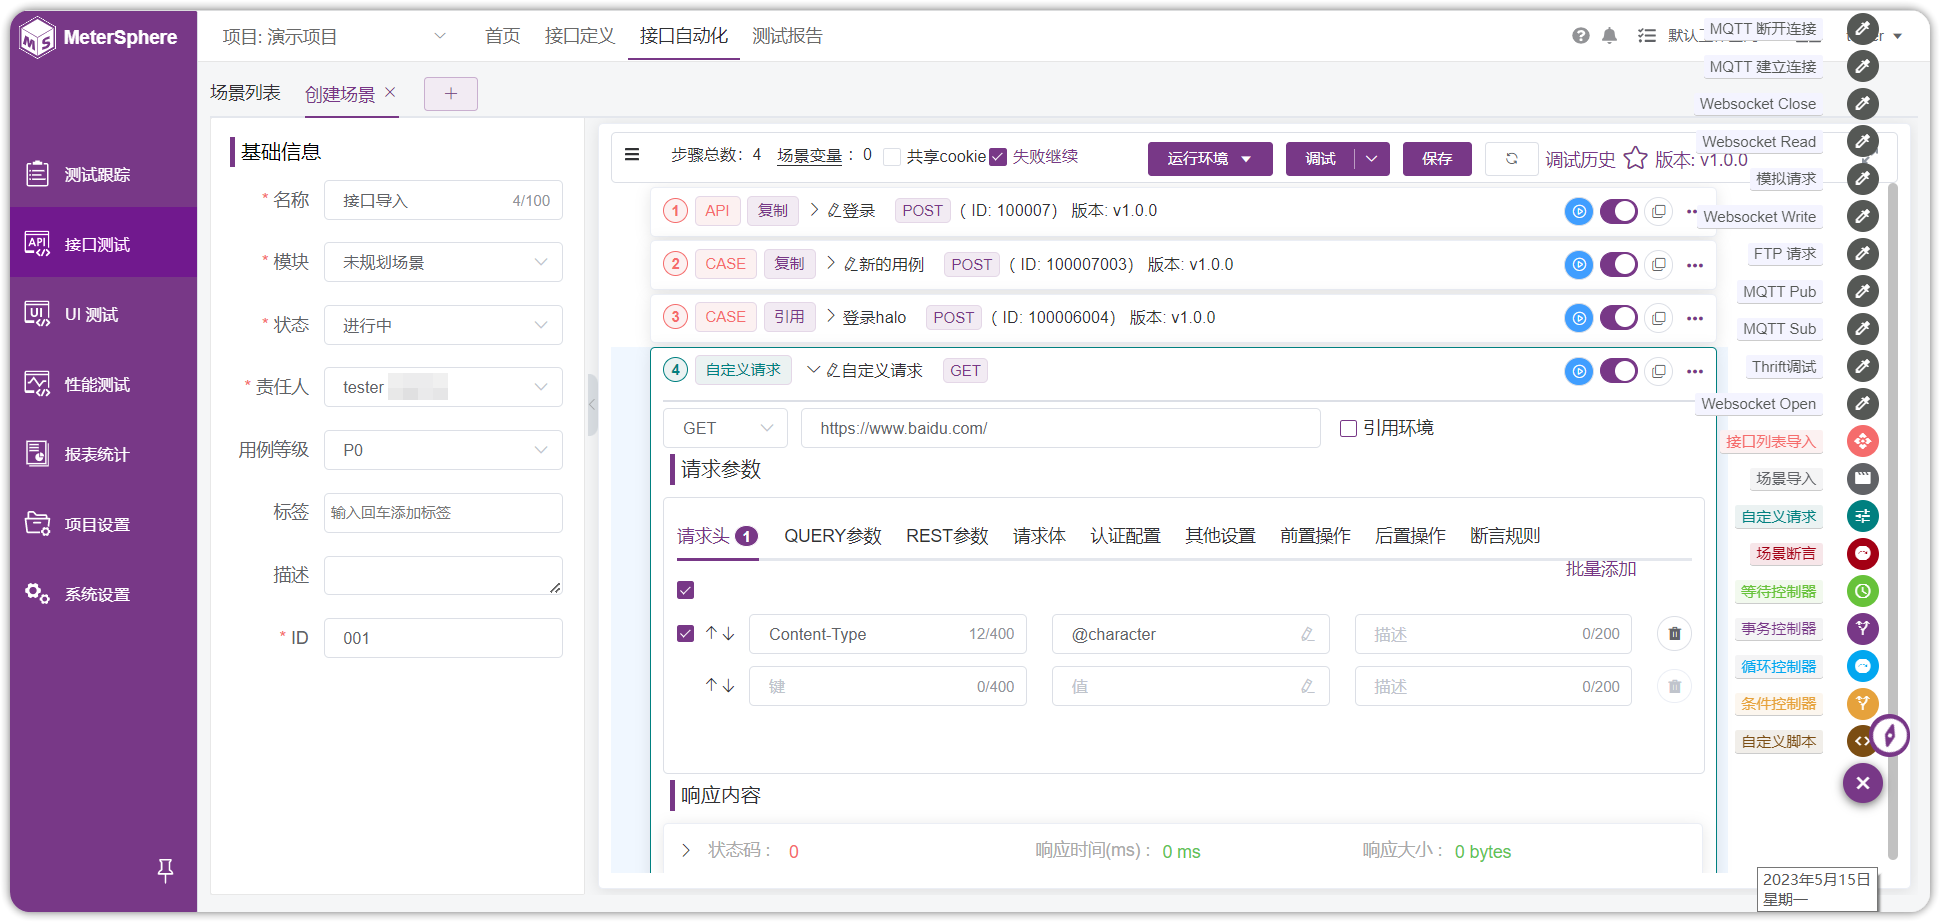
Task: Open the step list hamburger menu icon
Action: [632, 155]
